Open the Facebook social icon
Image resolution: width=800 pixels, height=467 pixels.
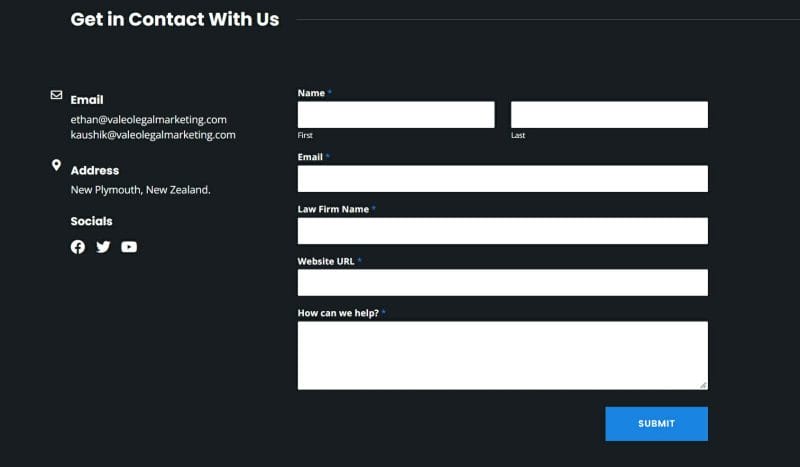point(78,247)
